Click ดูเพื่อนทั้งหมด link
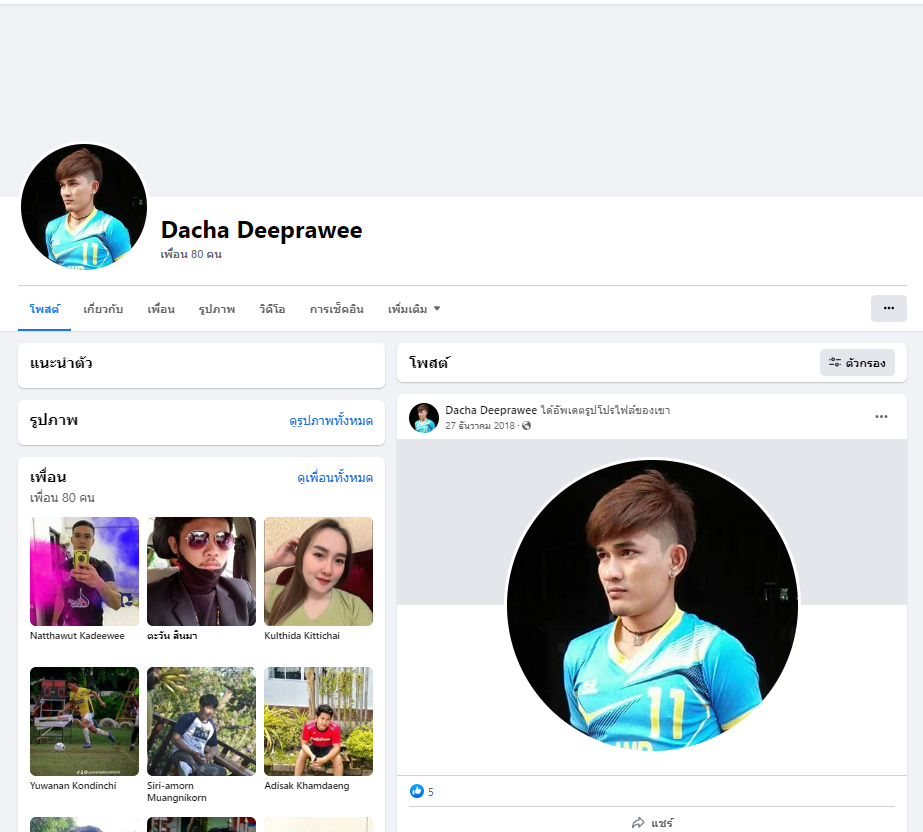This screenshot has height=832, width=923. tap(335, 478)
